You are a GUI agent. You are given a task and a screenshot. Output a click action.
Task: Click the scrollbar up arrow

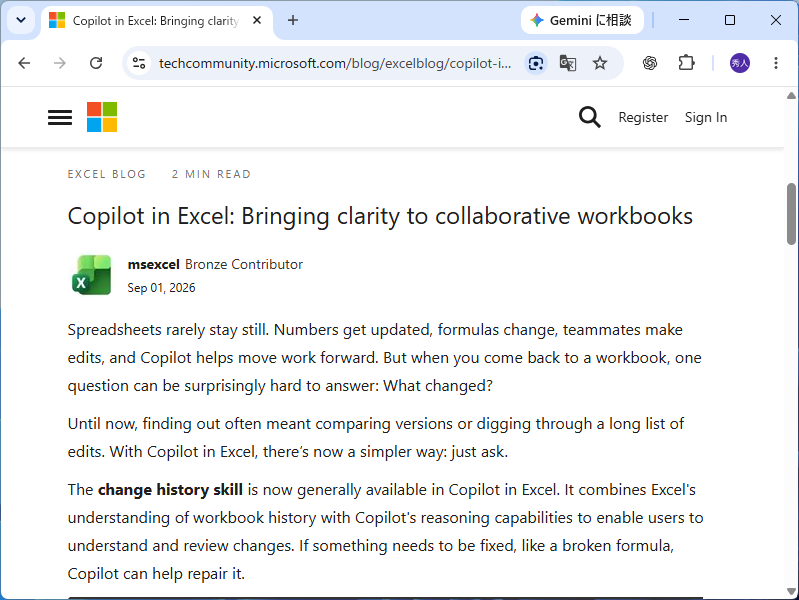791,95
